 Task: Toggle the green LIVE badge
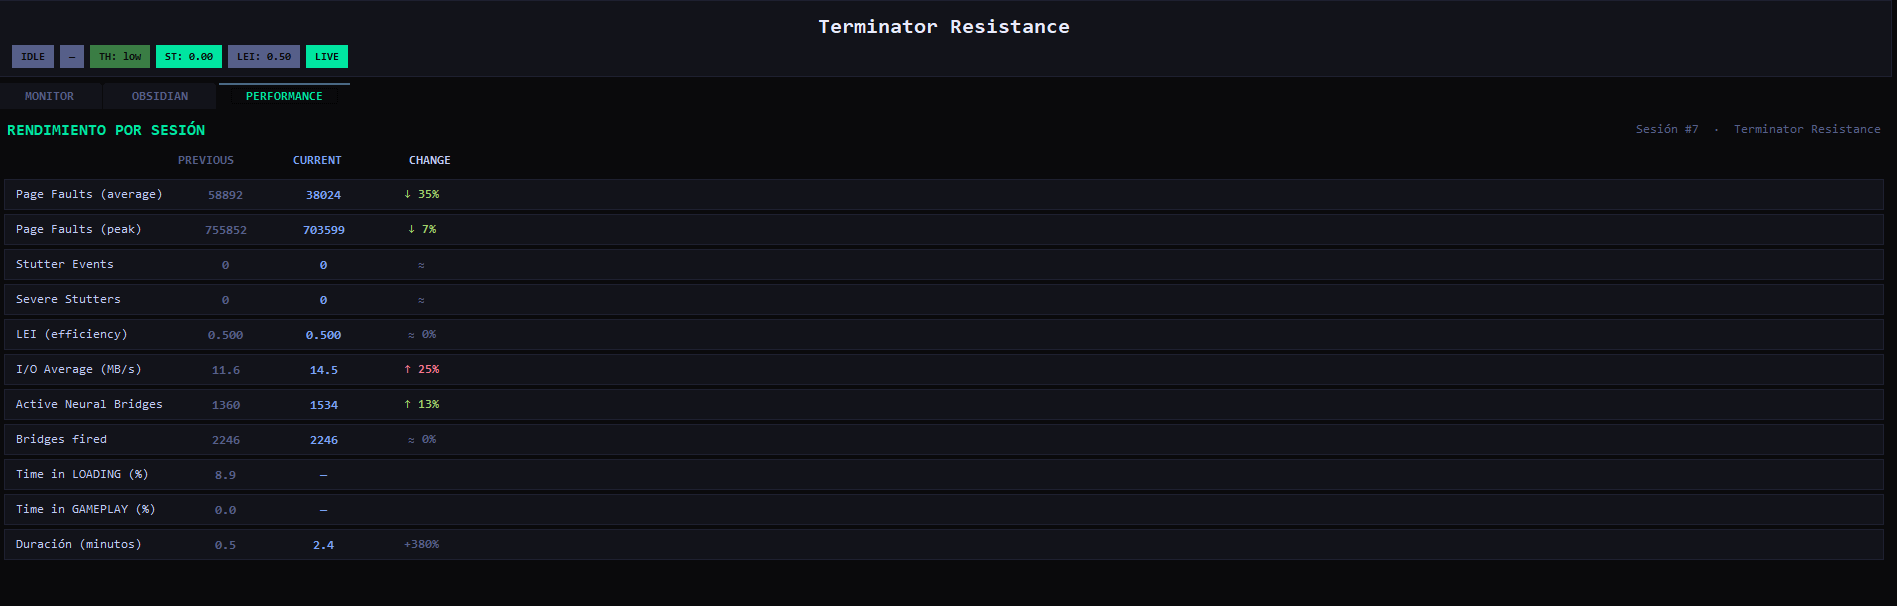pyautogui.click(x=327, y=57)
